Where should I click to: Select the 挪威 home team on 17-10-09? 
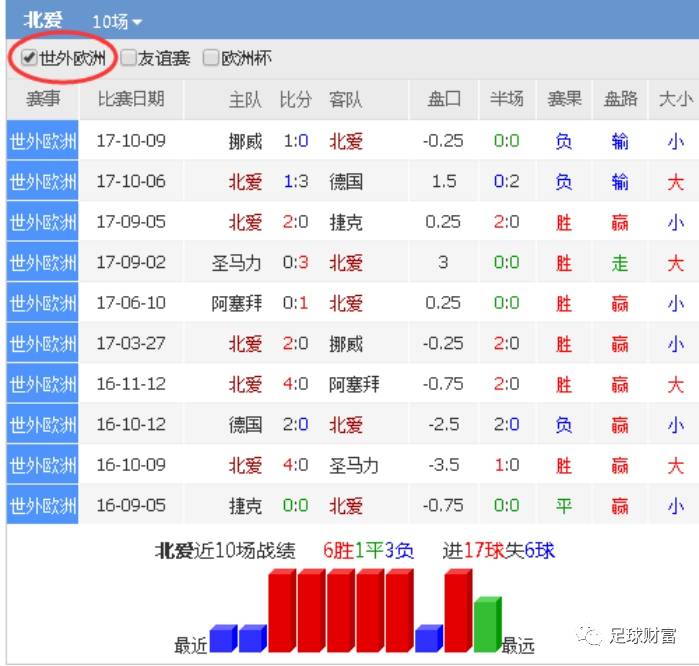245,141
